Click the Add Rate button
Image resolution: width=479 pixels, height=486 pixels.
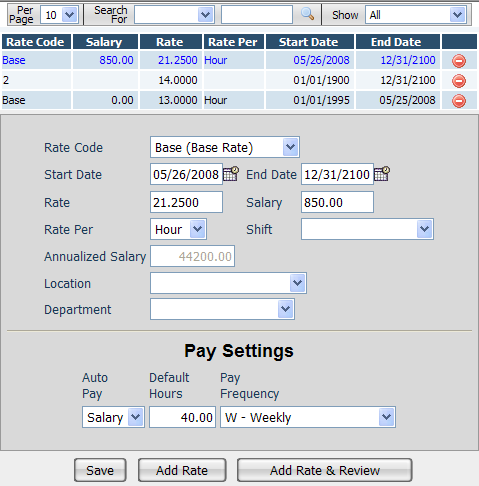click(182, 470)
